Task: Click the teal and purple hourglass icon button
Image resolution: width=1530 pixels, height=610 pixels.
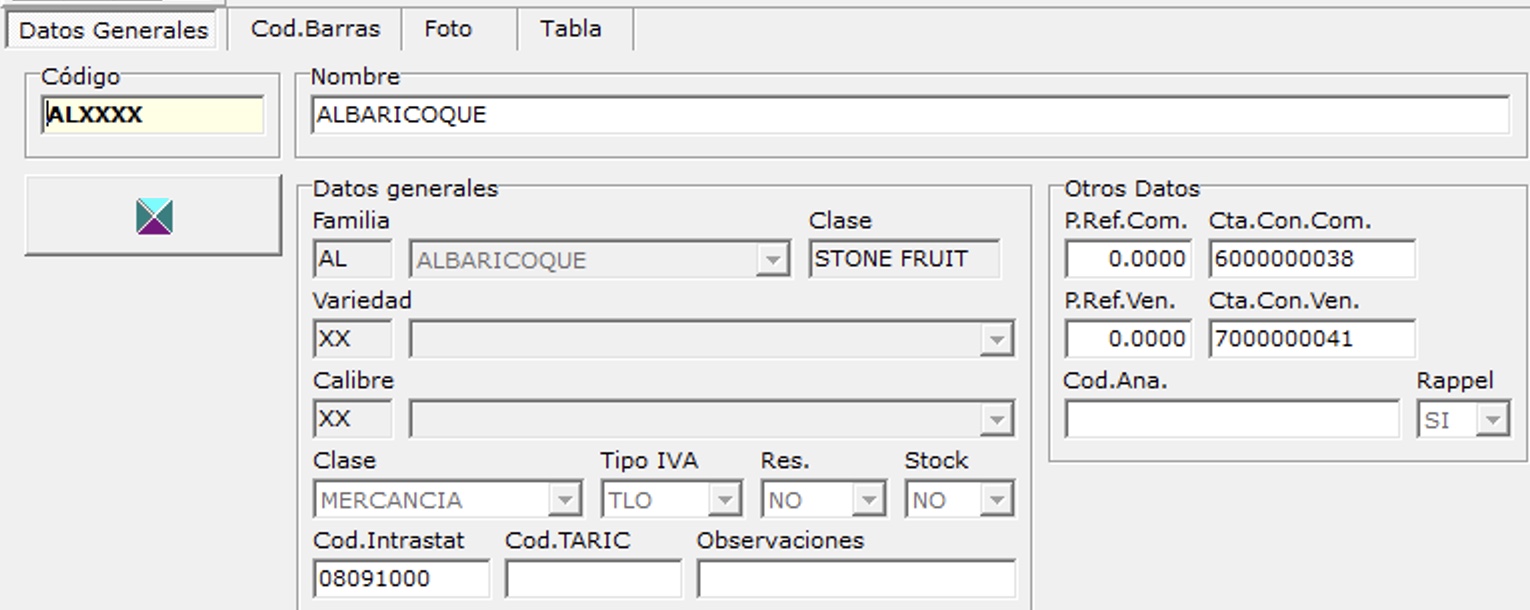Action: [154, 216]
